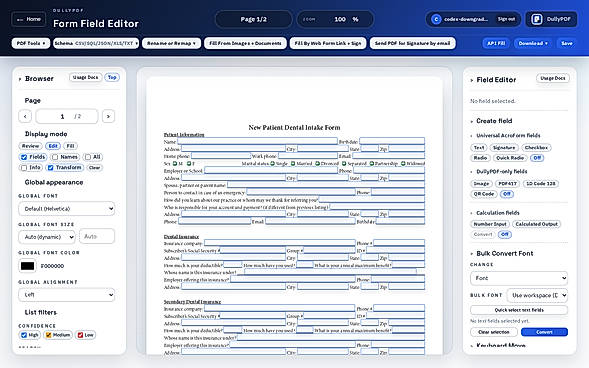Screen dimensions: 589x368
Task: Go to previous page arrow
Action: pos(25,116)
